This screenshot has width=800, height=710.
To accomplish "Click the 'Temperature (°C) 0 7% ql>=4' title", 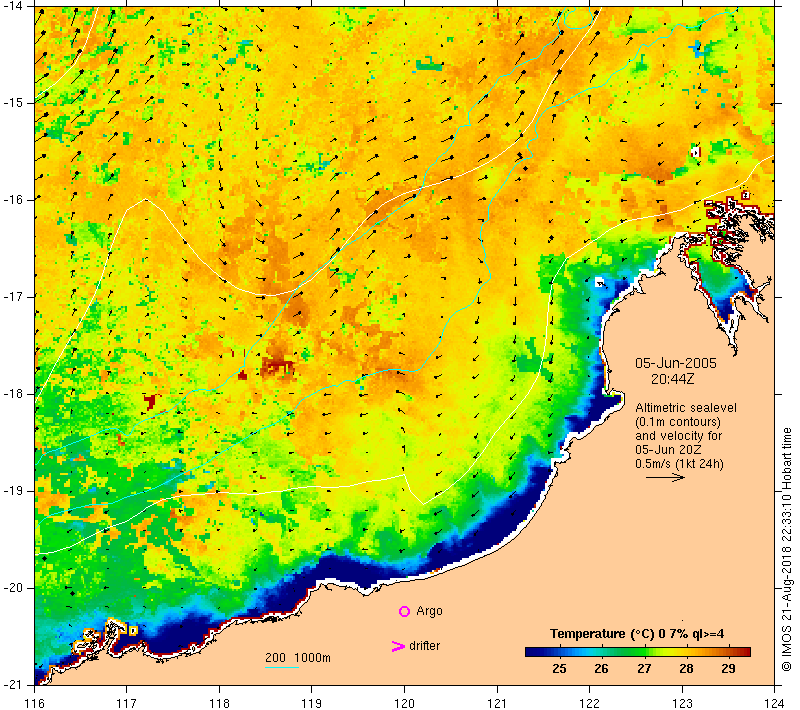I will [637, 634].
